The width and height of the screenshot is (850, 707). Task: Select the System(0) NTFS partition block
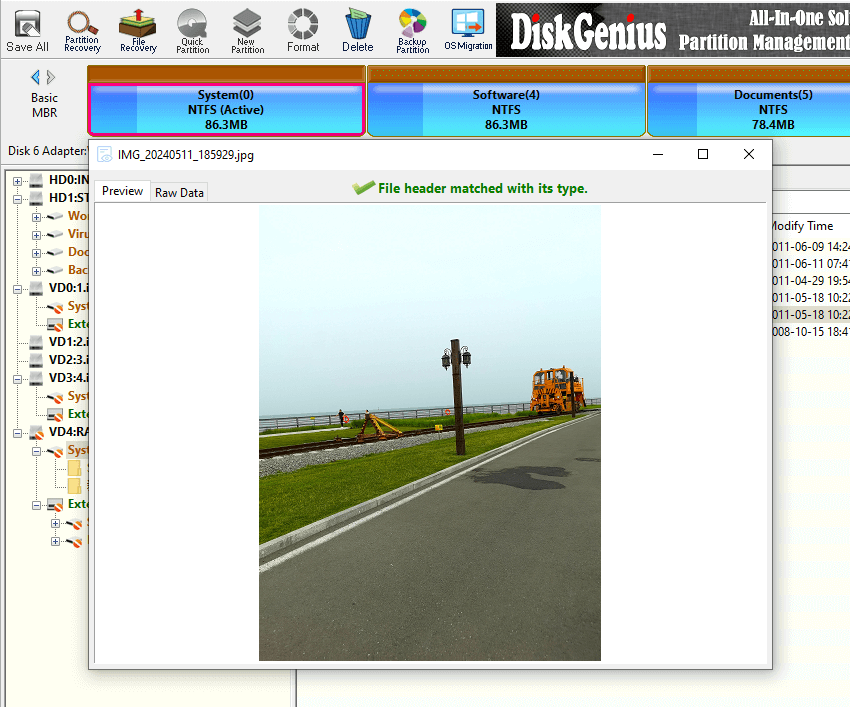tap(225, 110)
